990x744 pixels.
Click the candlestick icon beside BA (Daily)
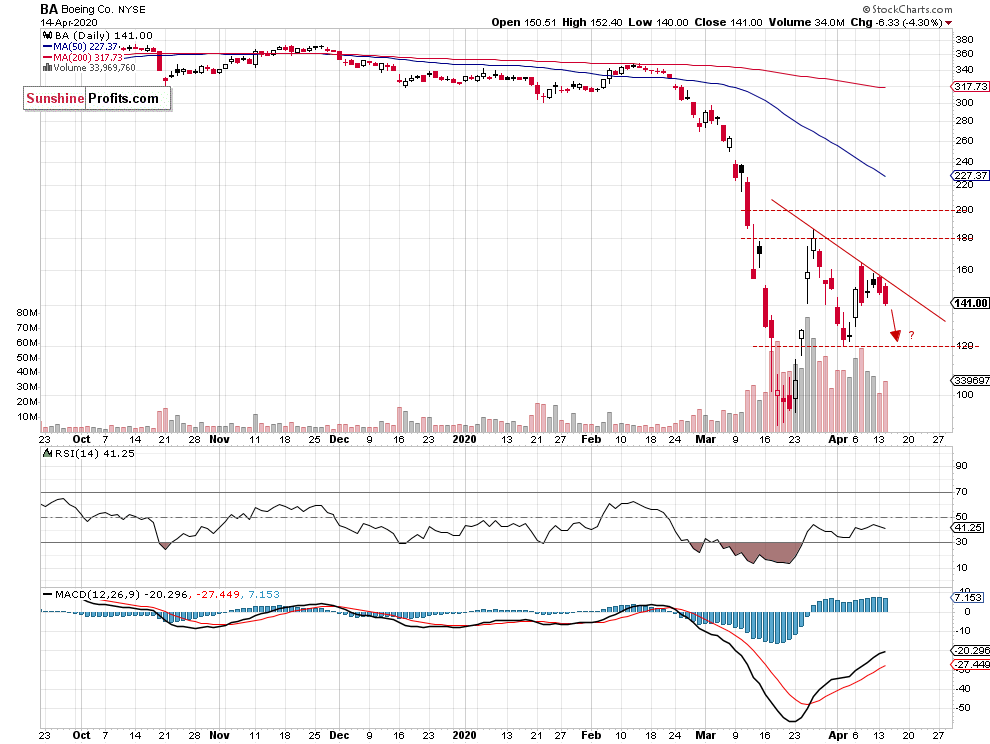click(x=47, y=35)
